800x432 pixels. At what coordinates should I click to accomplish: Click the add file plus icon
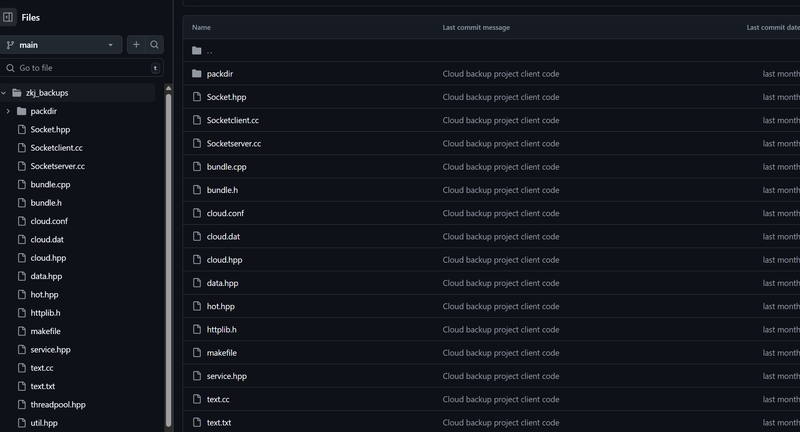pos(136,45)
